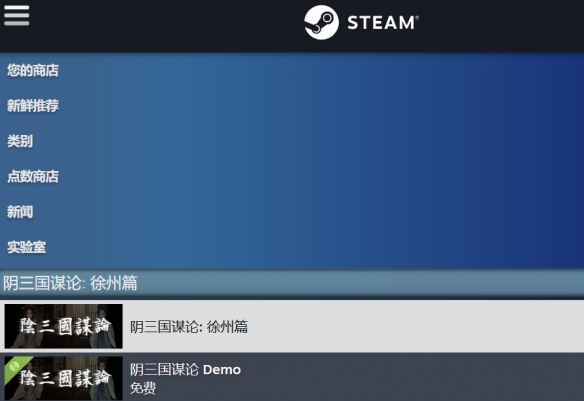
Task: Click the STEAM wordmark text
Action: click(381, 23)
